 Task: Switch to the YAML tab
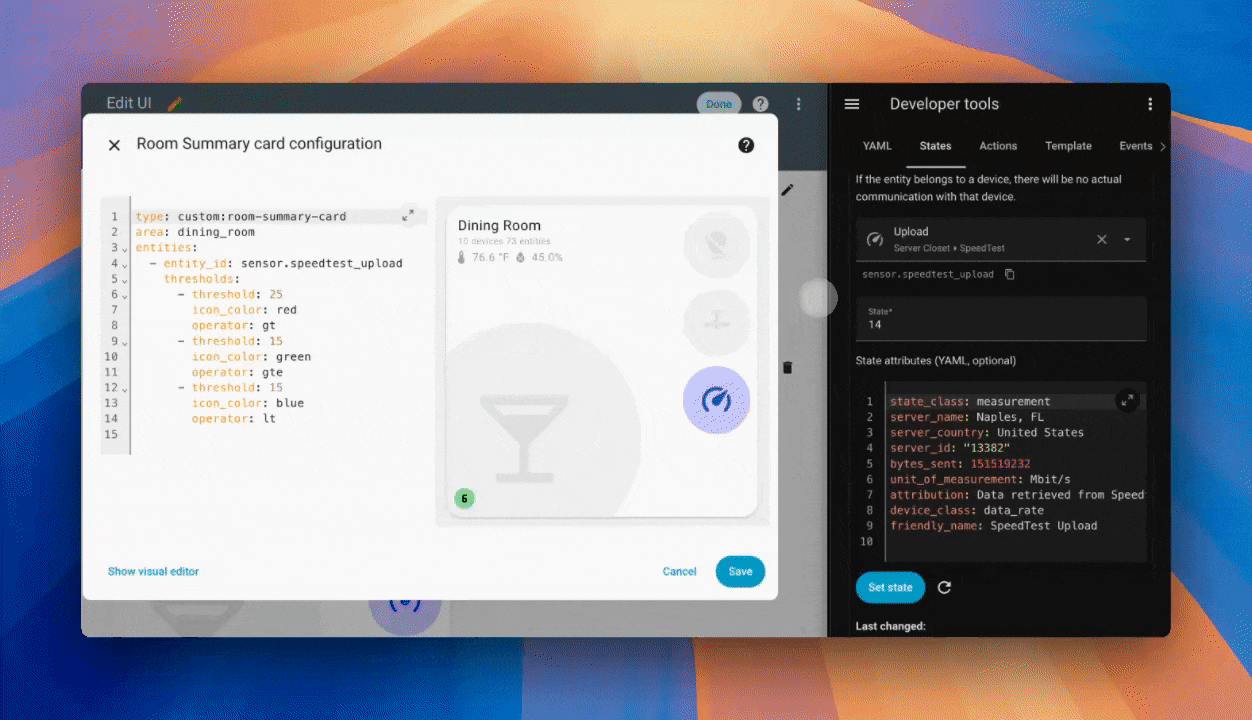877,146
